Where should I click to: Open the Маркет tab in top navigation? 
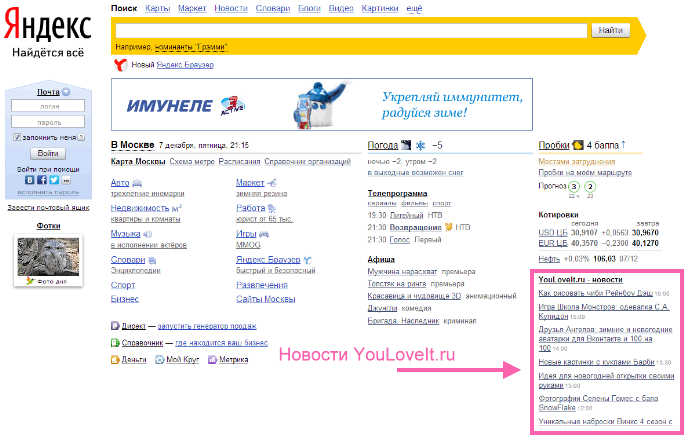(192, 8)
